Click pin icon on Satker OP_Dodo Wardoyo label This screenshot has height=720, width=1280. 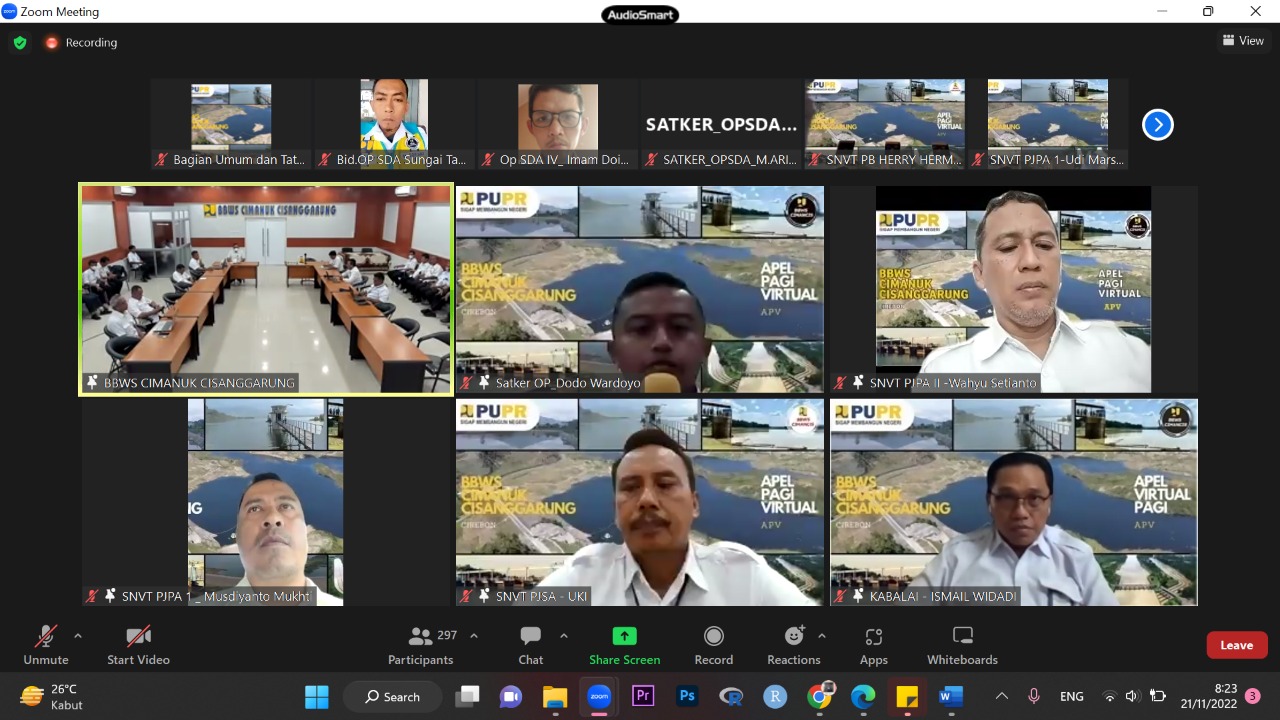pyautogui.click(x=484, y=382)
